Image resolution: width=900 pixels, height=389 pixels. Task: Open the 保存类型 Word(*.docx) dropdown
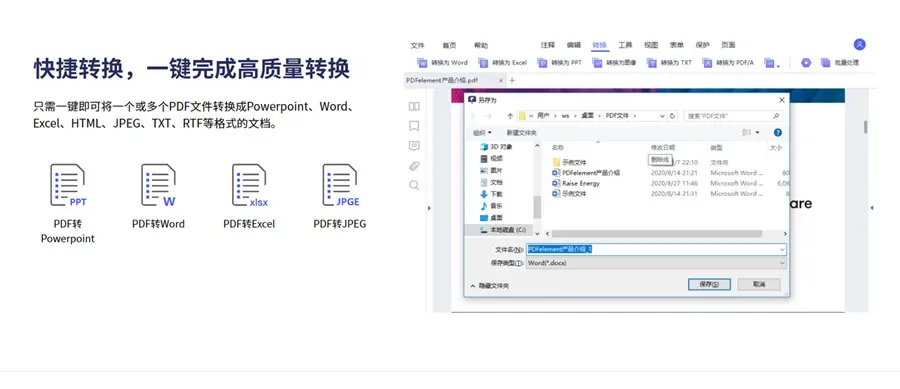(656, 263)
